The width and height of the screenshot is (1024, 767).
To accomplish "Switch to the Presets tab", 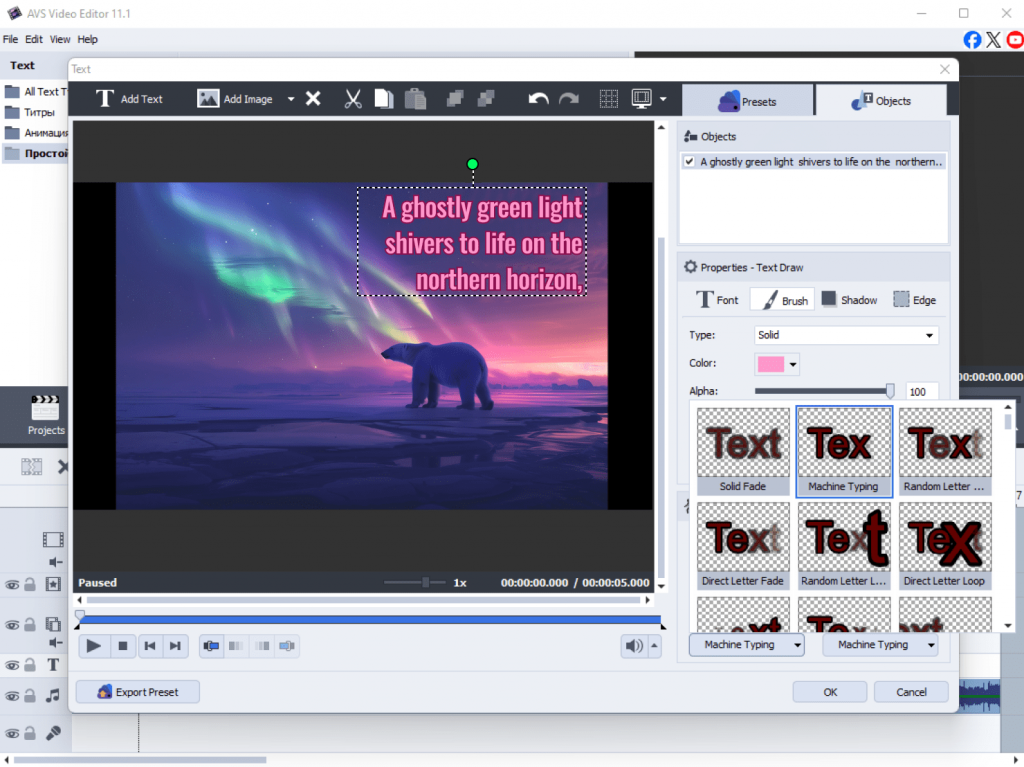I will click(x=748, y=101).
